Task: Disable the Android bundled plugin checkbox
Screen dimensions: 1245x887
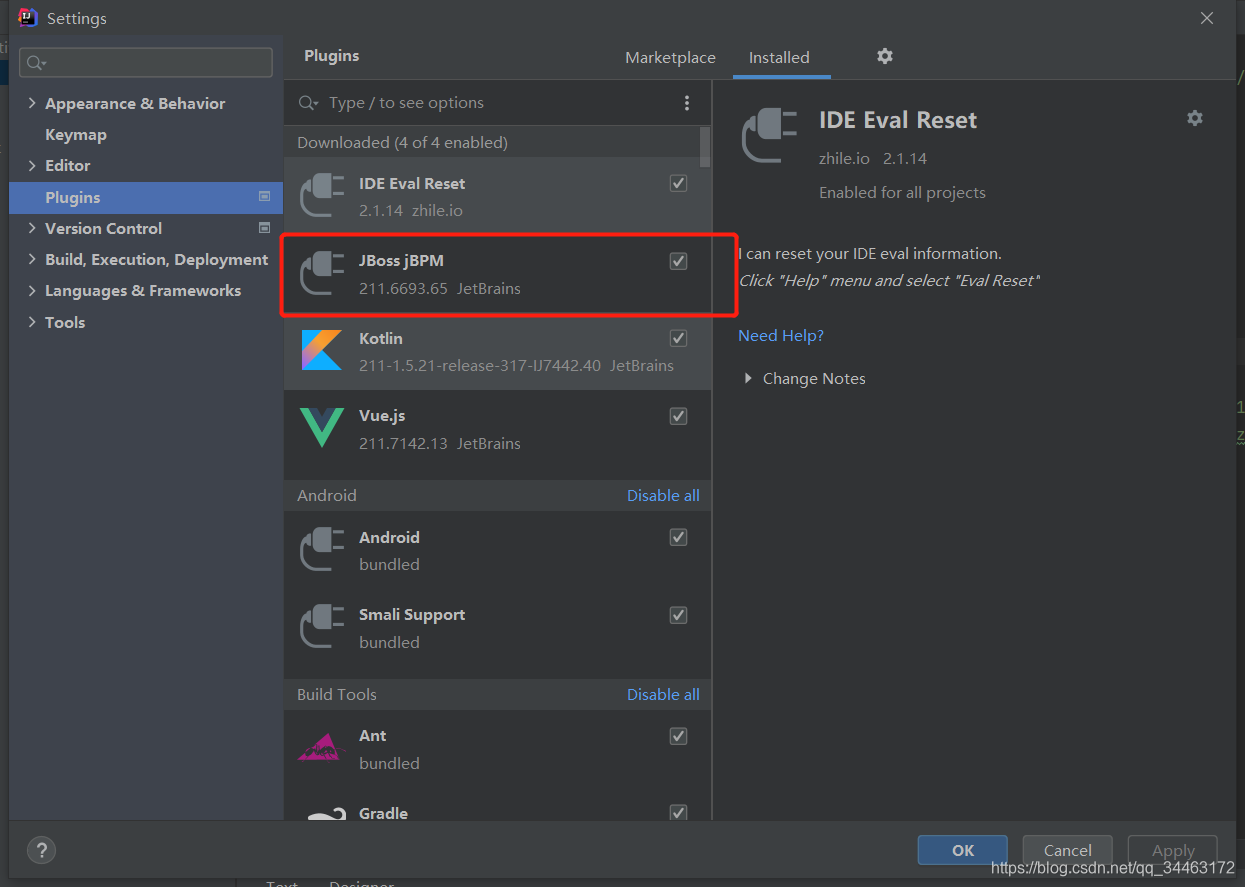Action: [679, 537]
